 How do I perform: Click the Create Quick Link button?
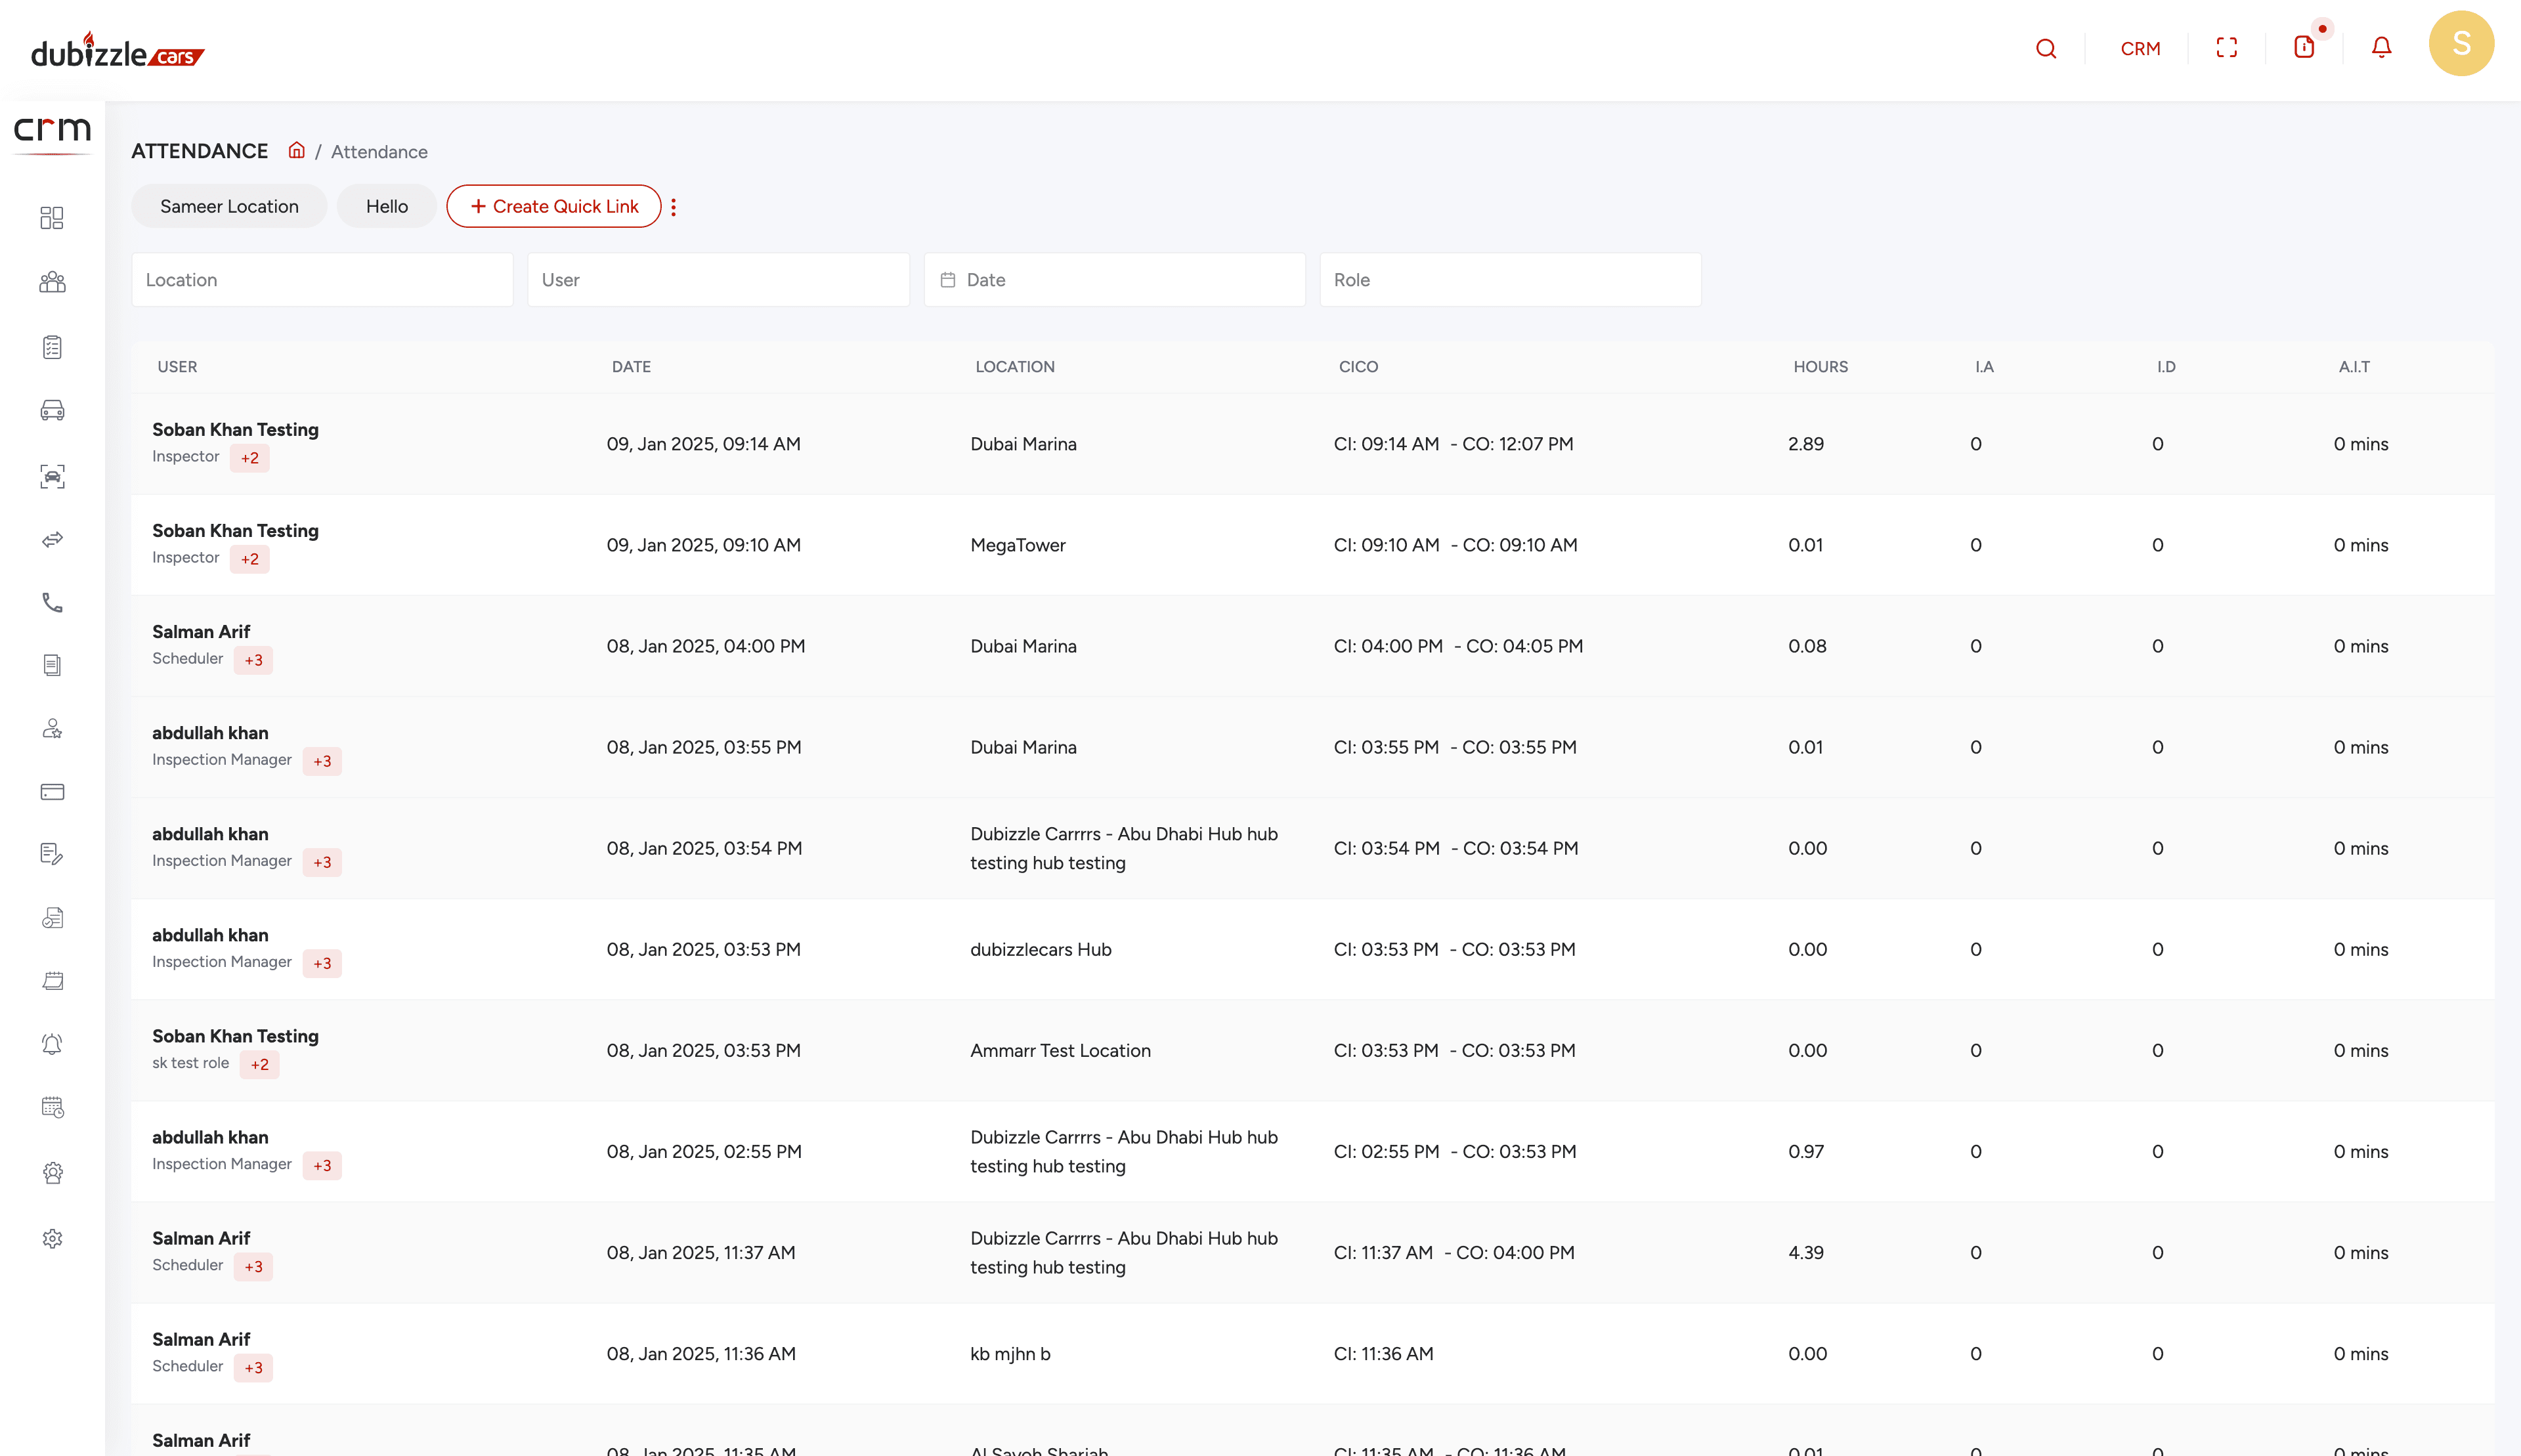[554, 207]
